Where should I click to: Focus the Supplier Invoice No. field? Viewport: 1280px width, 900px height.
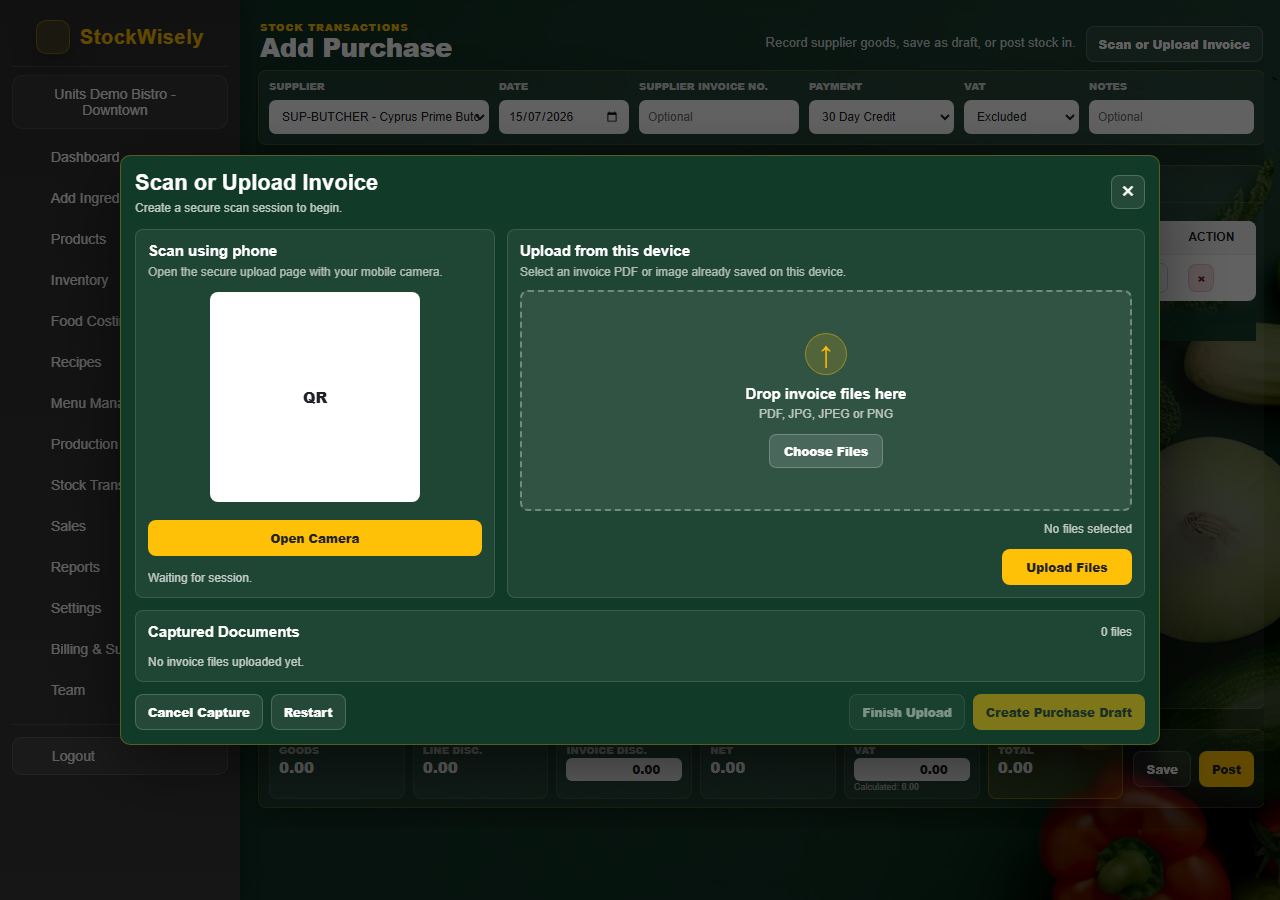[x=719, y=117]
